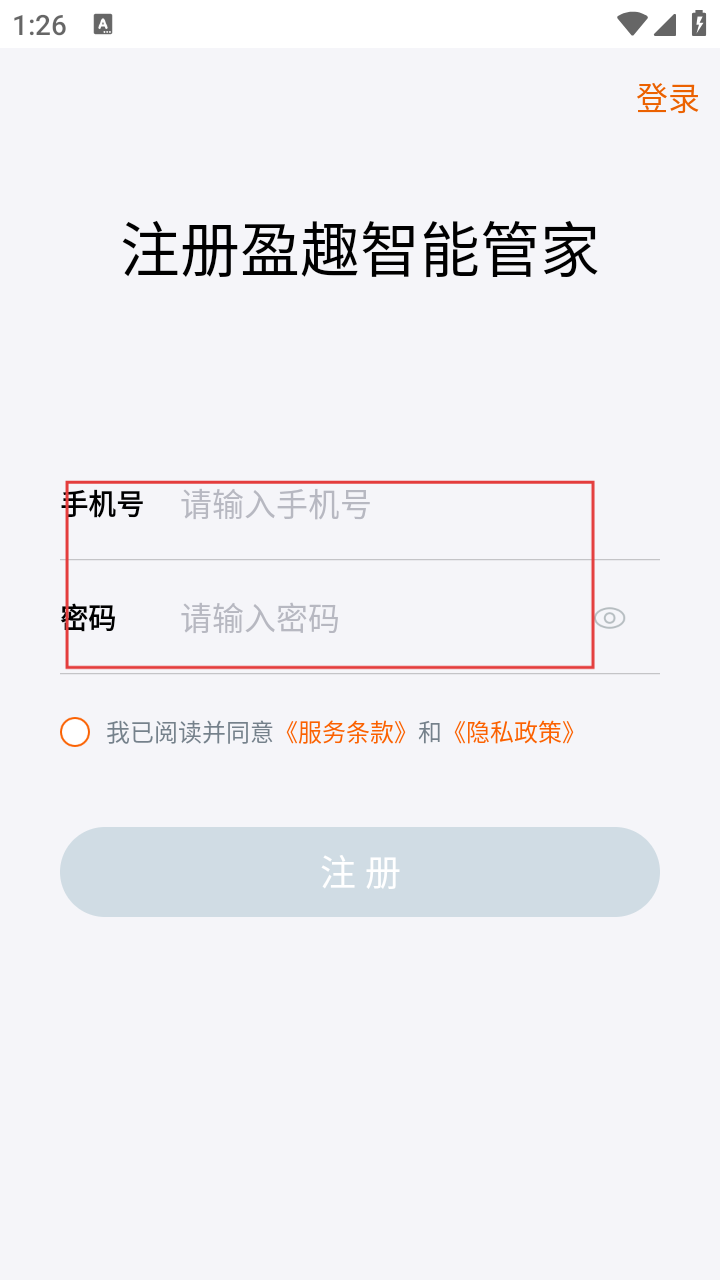The width and height of the screenshot is (720, 1280).
Task: Tap the Wi-Fi status bar icon
Action: tap(631, 24)
